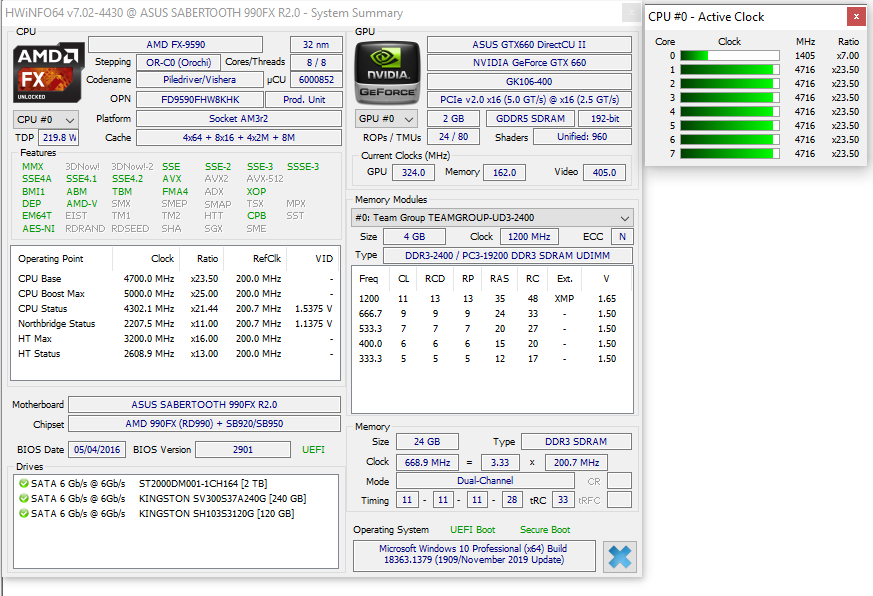Click the HT Status operating point row

tap(175, 354)
